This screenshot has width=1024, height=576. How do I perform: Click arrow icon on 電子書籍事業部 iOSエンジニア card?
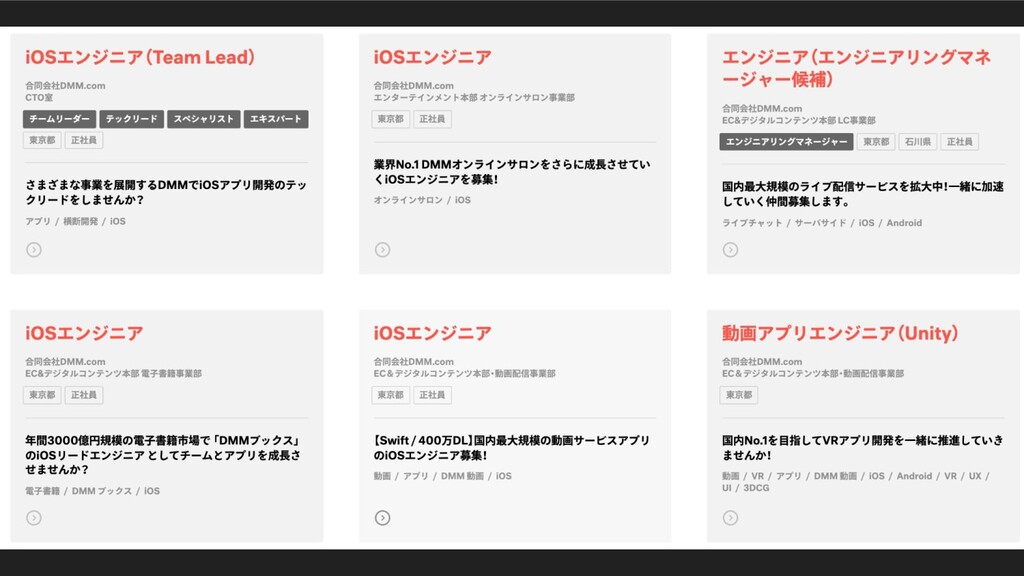coord(34,518)
